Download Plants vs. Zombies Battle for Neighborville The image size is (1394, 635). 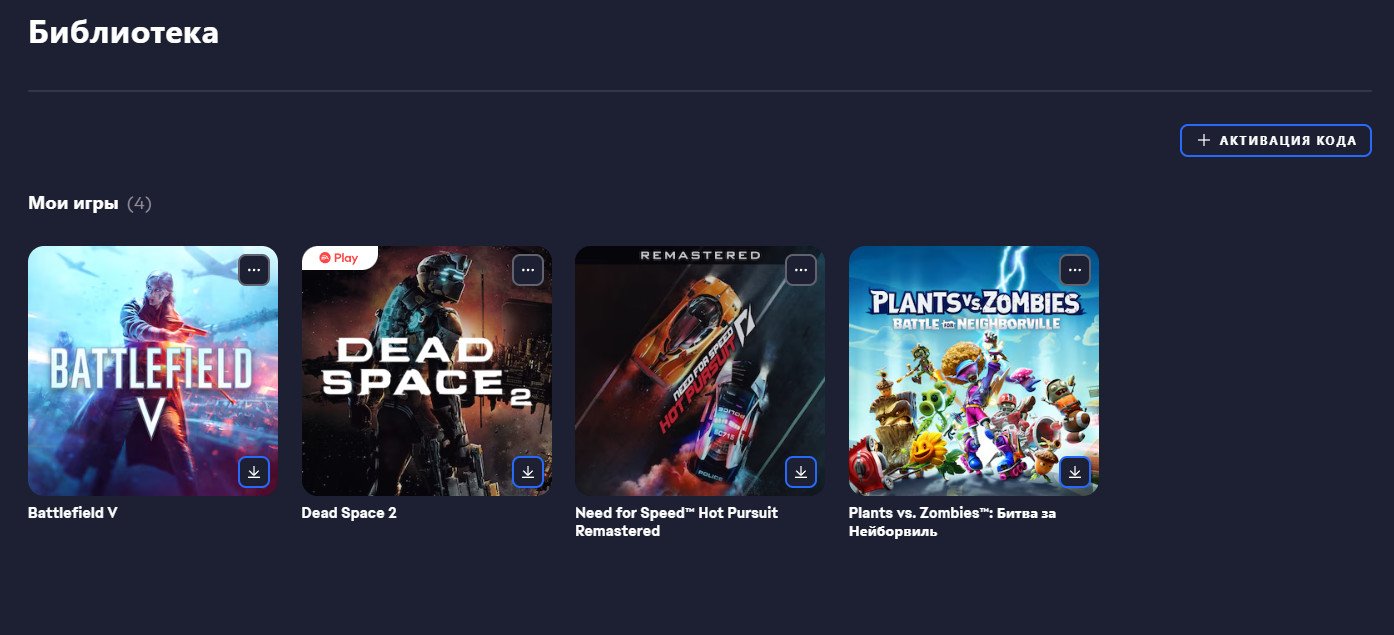pyautogui.click(x=1075, y=472)
